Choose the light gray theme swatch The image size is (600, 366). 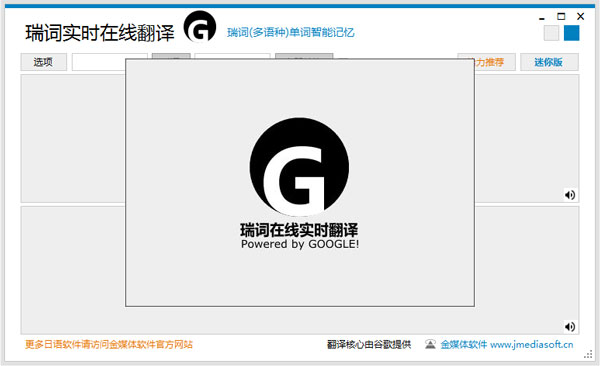point(551,33)
